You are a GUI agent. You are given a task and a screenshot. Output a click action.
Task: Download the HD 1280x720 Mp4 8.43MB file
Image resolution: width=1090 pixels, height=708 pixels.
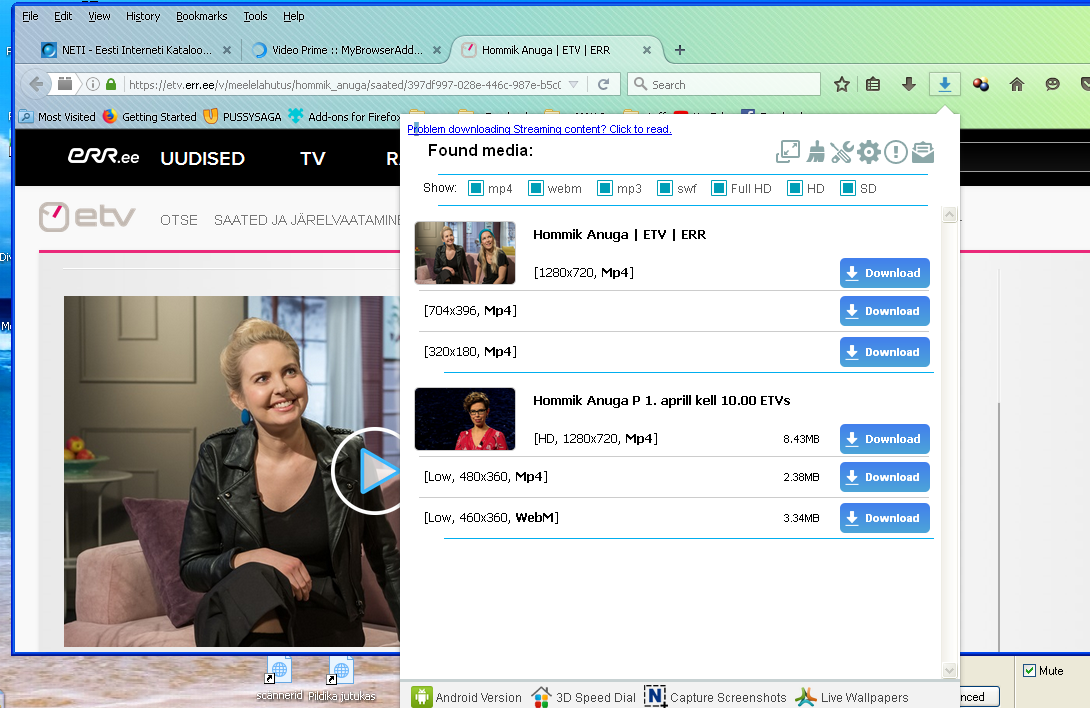coord(884,439)
